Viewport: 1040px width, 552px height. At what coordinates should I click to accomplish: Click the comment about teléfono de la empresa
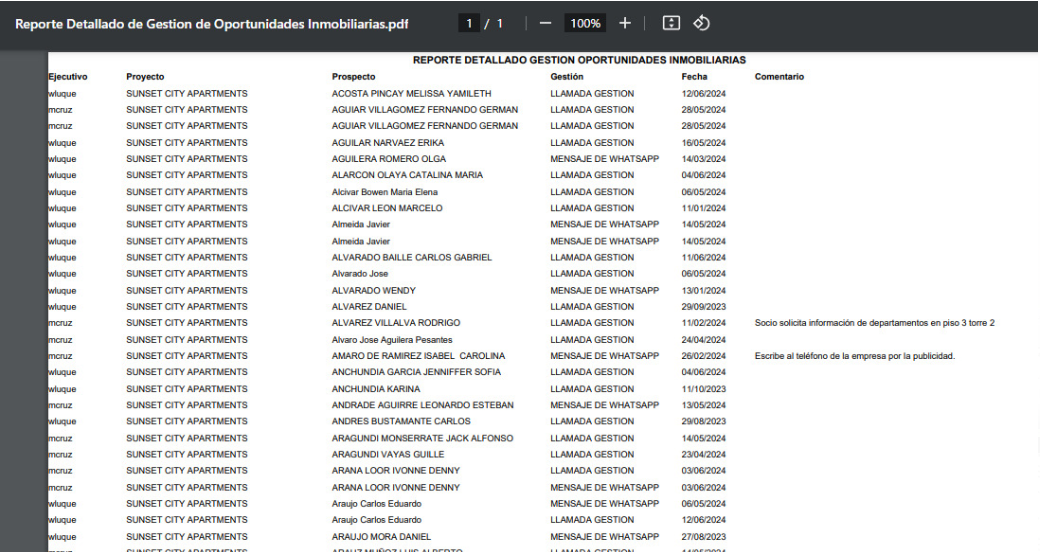click(854, 356)
